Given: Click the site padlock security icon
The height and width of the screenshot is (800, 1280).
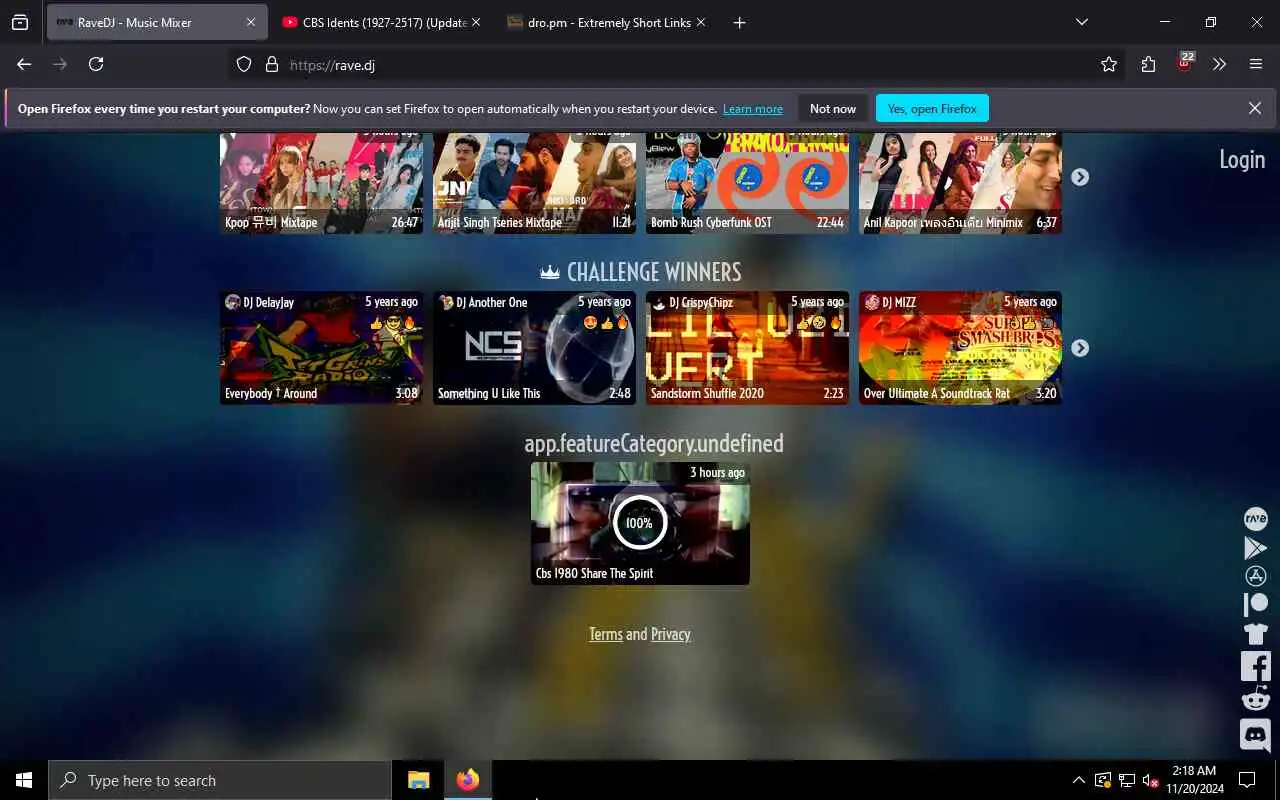Looking at the screenshot, I should click(x=271, y=64).
